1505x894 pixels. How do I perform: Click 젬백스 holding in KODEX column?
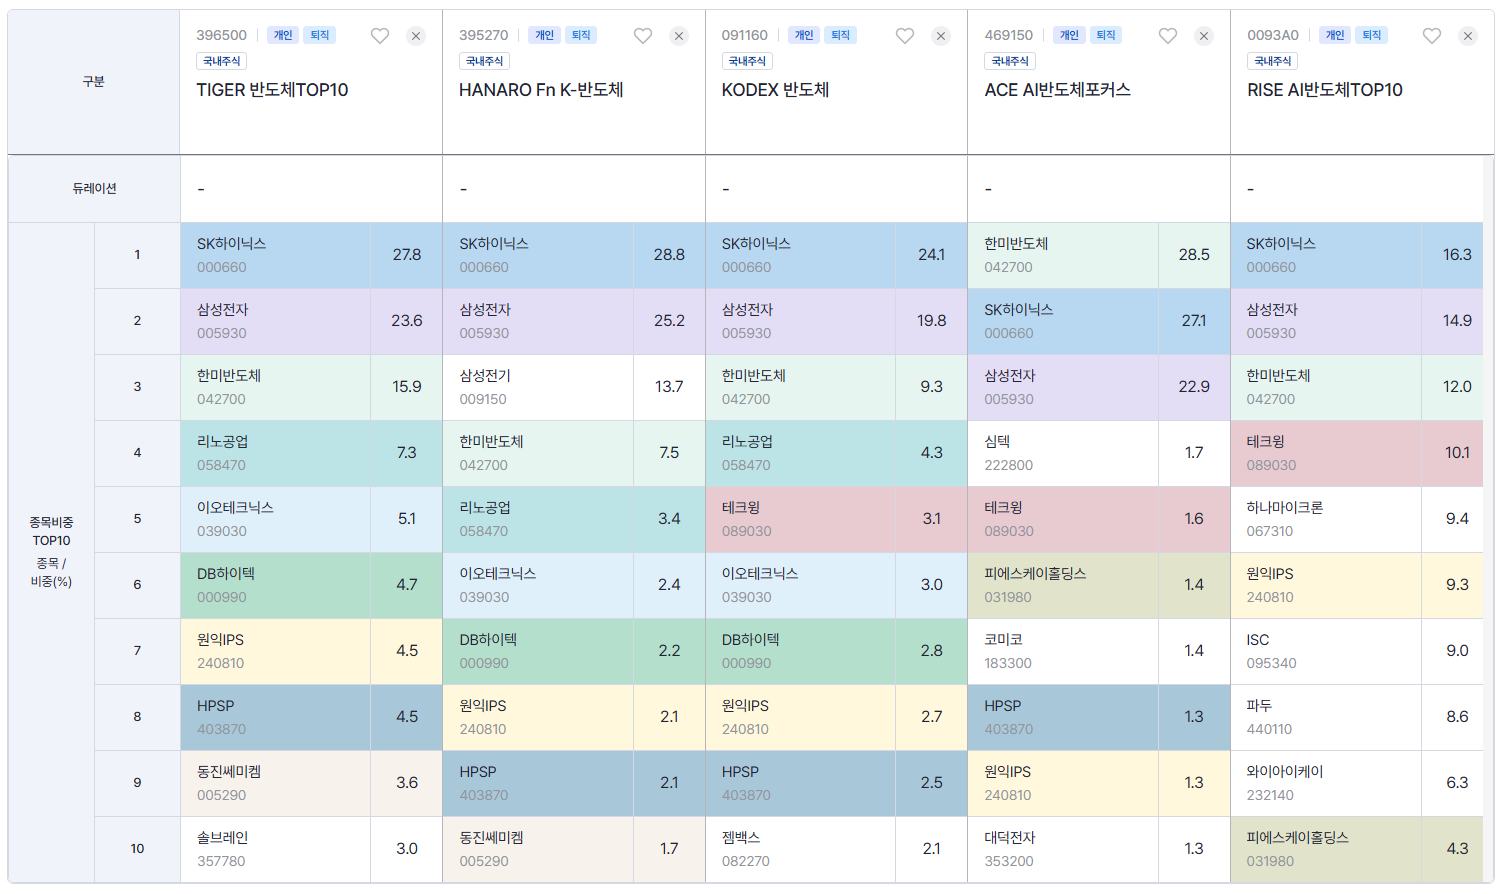741,838
